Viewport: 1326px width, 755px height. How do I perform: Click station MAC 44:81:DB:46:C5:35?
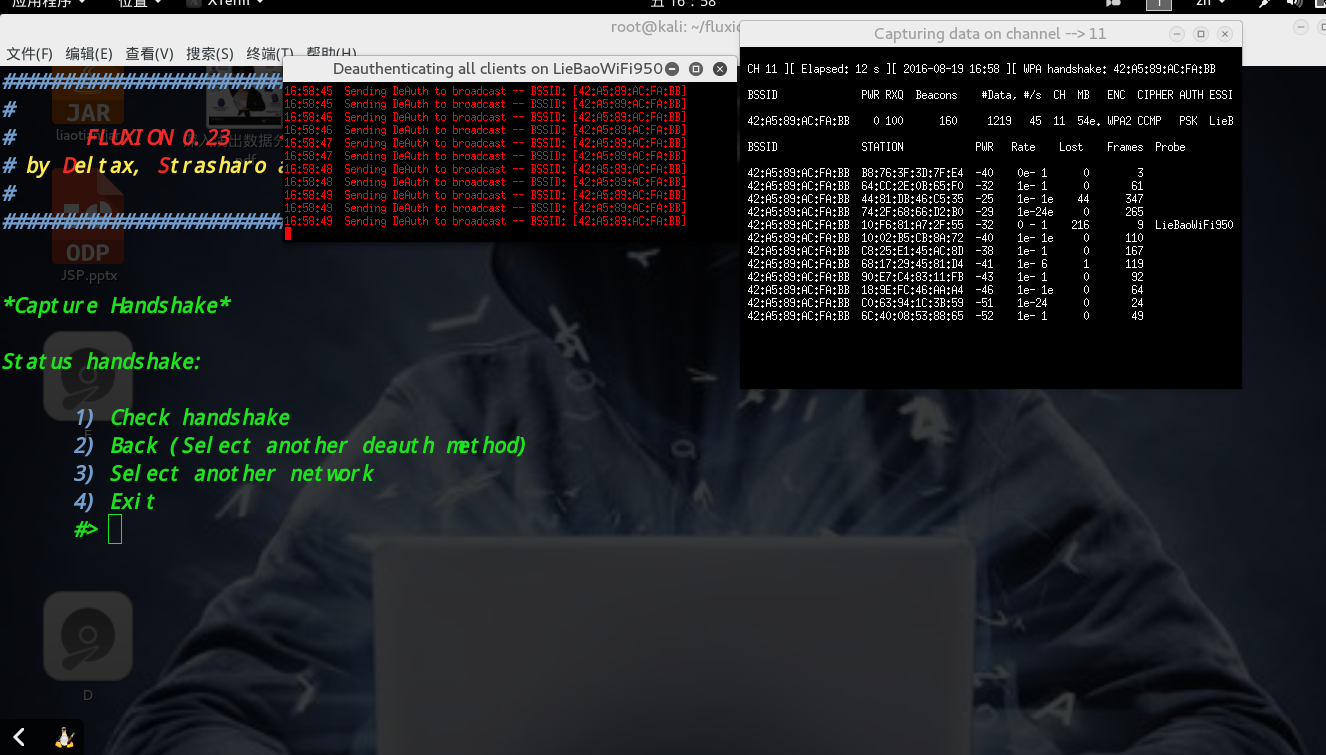click(912, 199)
